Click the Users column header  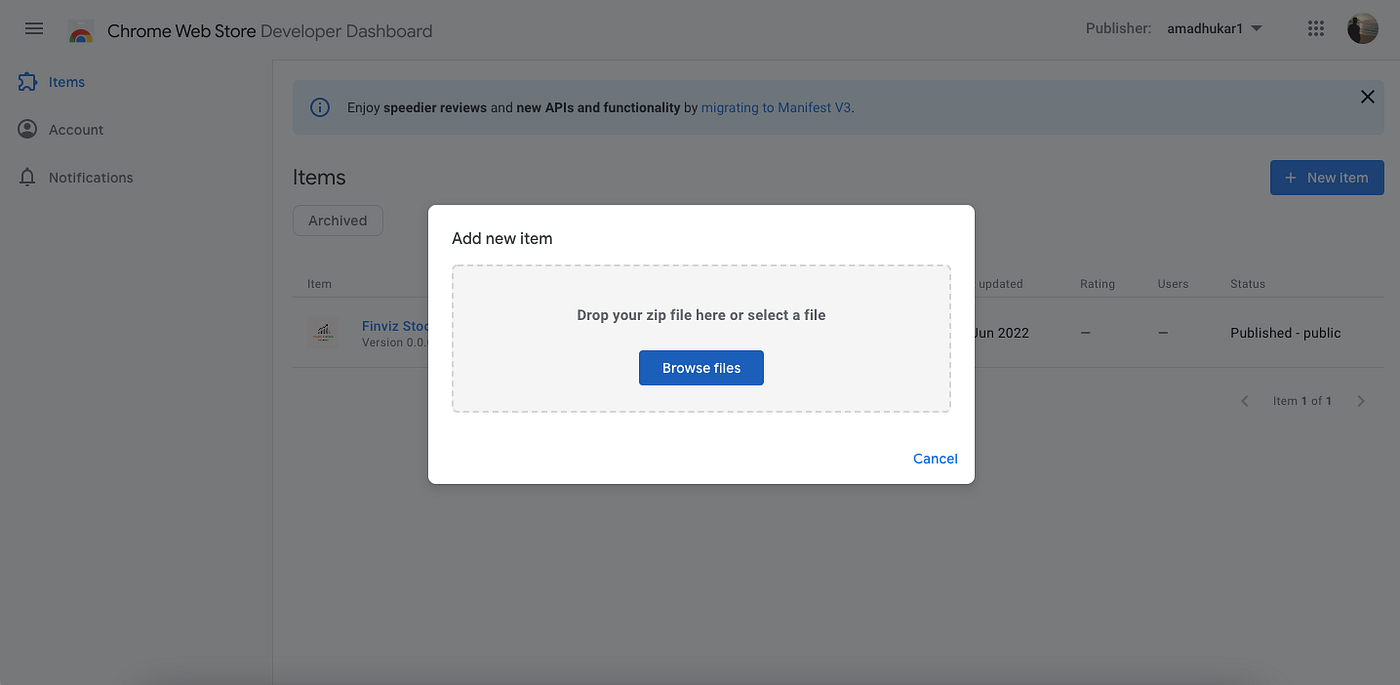1173,284
